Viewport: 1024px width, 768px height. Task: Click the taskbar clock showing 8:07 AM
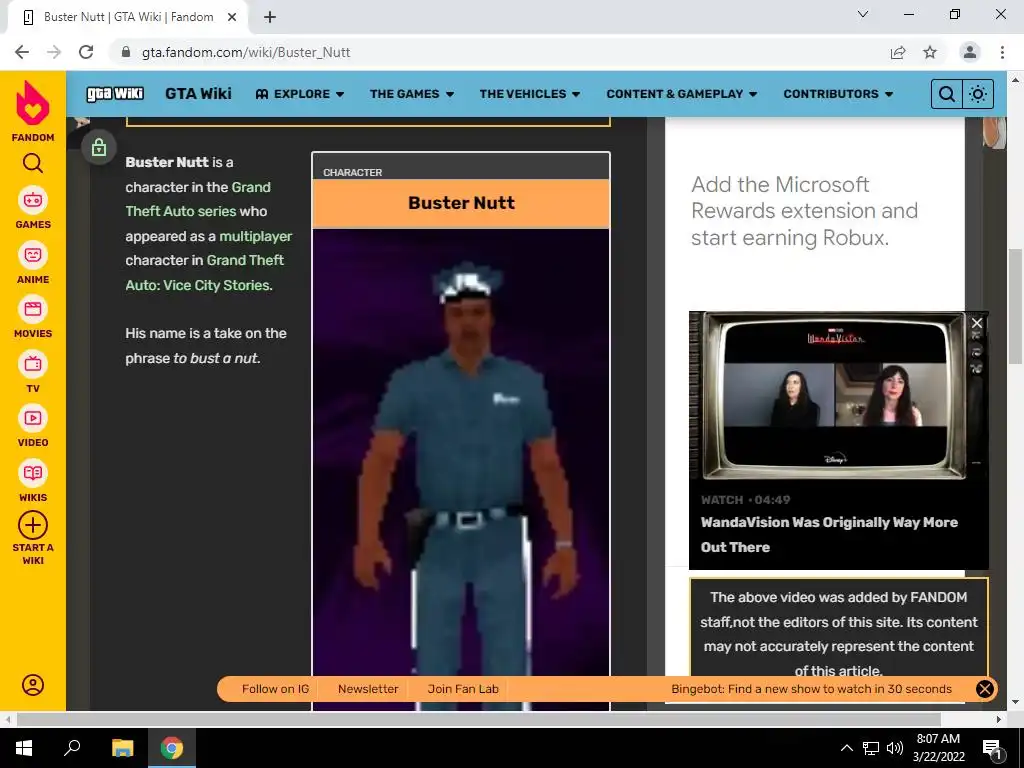[938, 748]
